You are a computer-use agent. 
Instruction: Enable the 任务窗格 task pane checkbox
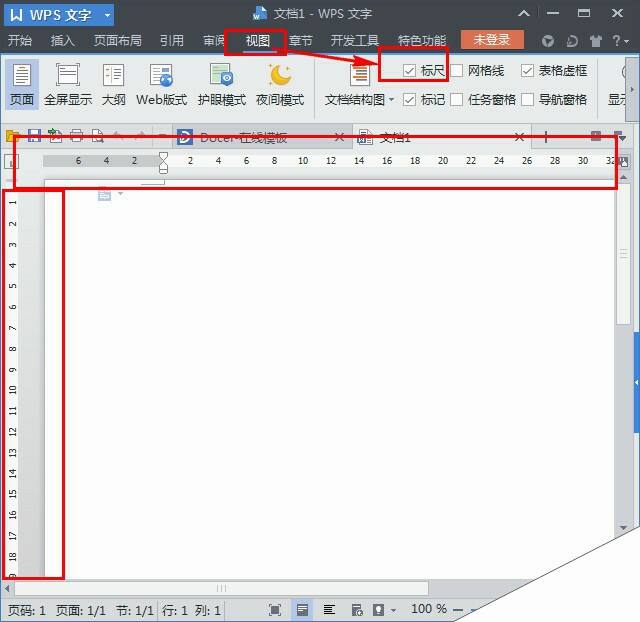(456, 99)
